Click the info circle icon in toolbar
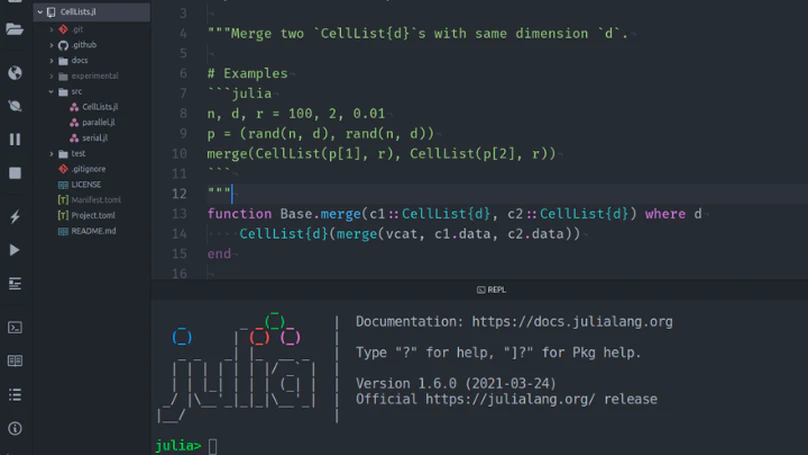 pos(14,428)
